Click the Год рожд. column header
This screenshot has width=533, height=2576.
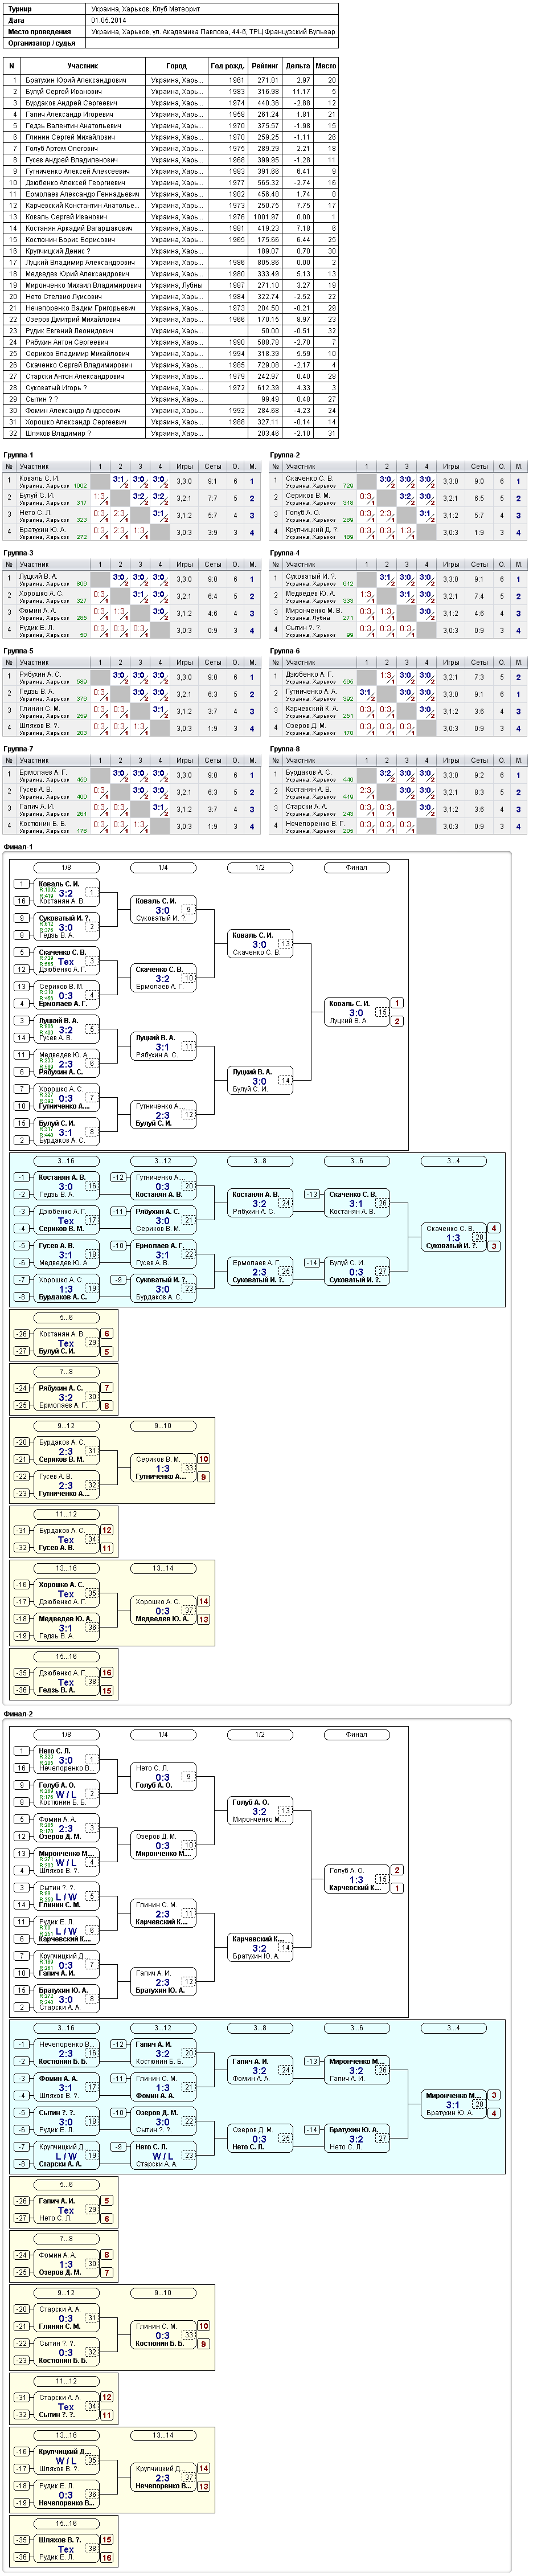click(227, 66)
